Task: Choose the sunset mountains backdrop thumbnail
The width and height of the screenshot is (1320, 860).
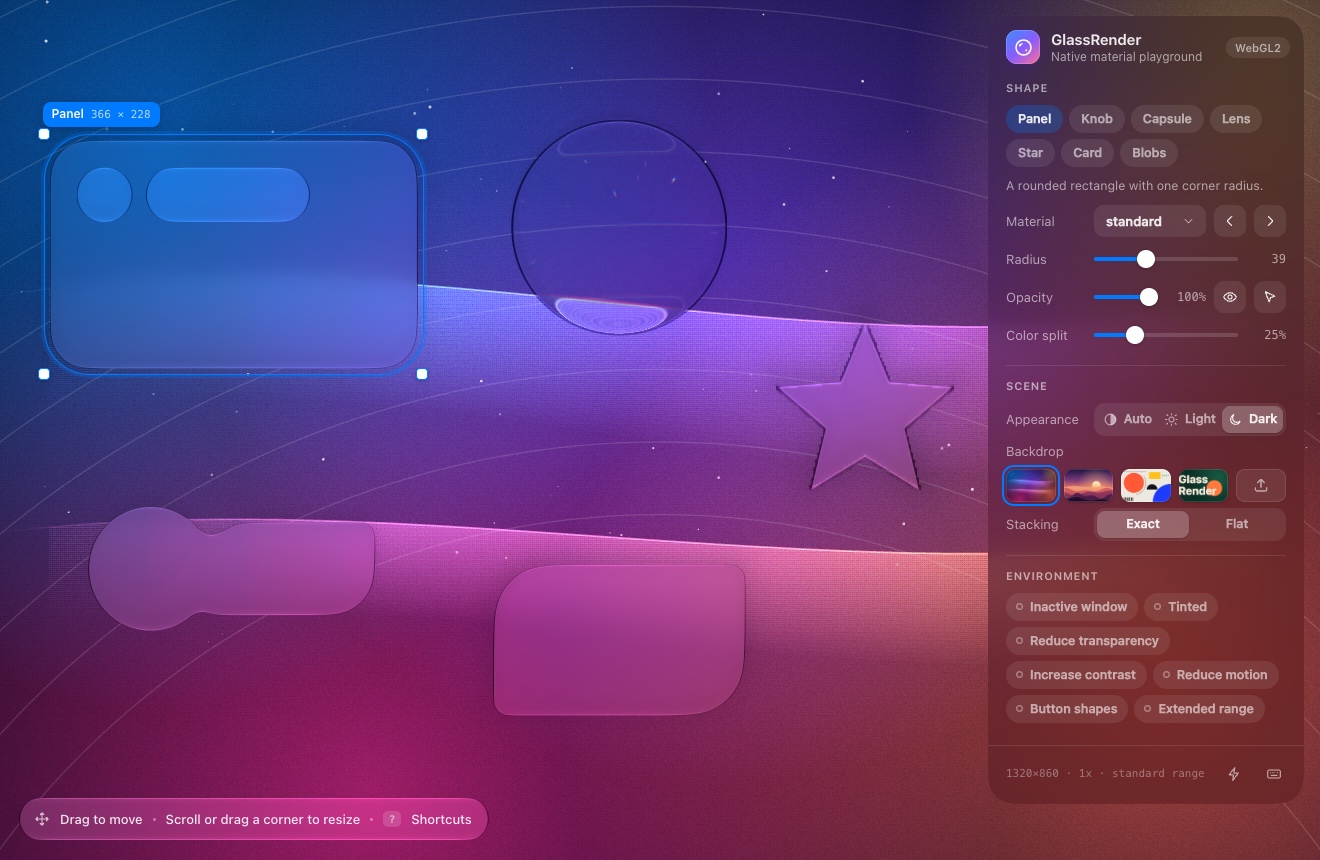Action: click(1089, 485)
